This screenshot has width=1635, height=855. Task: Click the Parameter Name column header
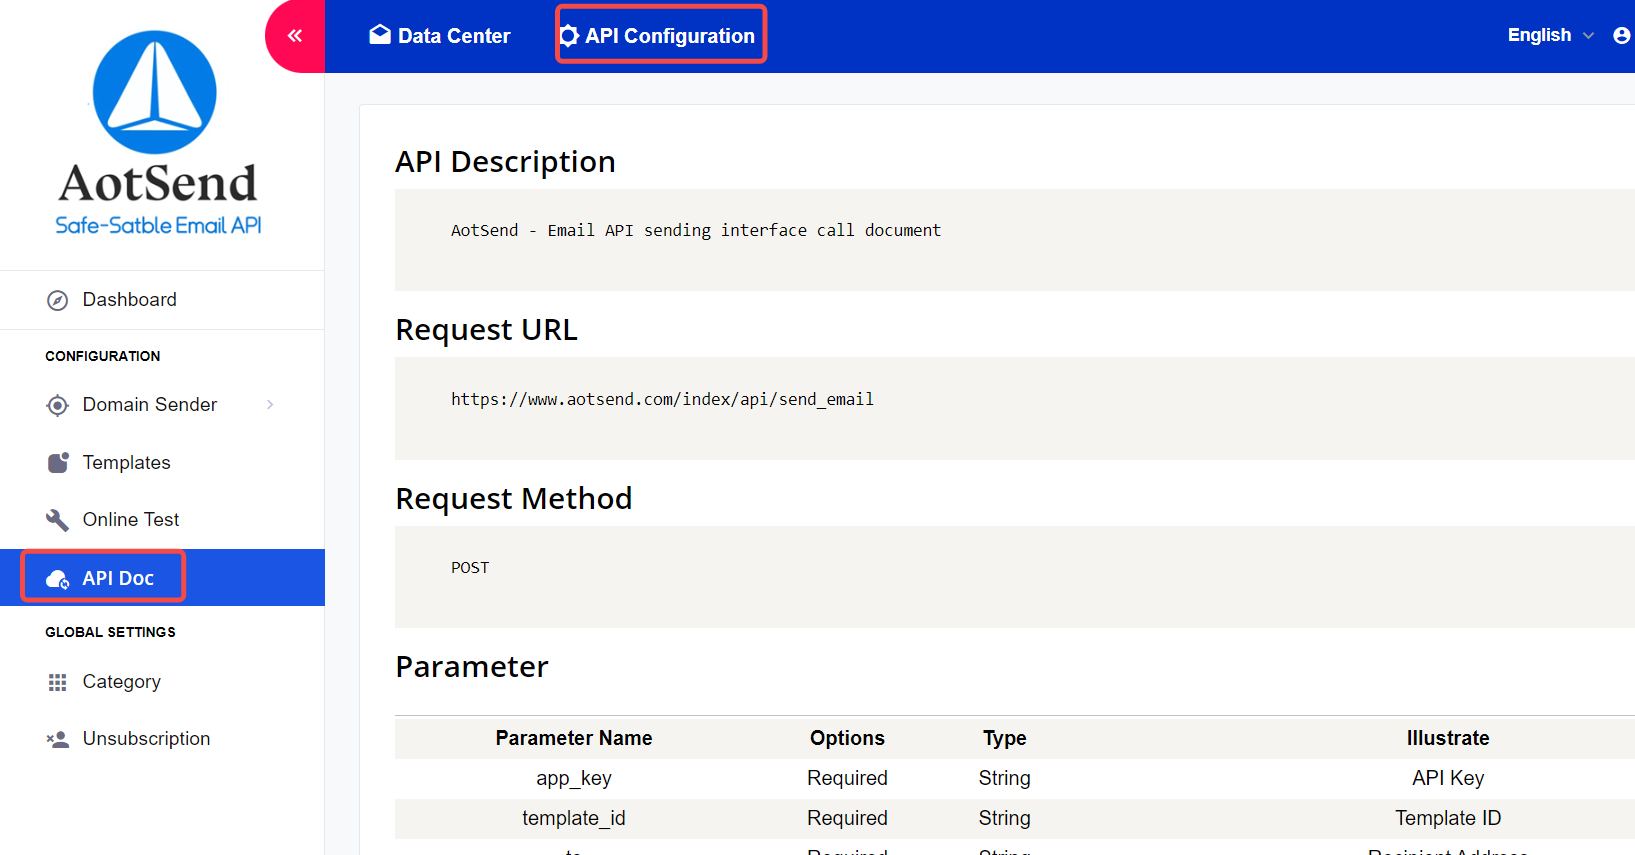pyautogui.click(x=574, y=738)
